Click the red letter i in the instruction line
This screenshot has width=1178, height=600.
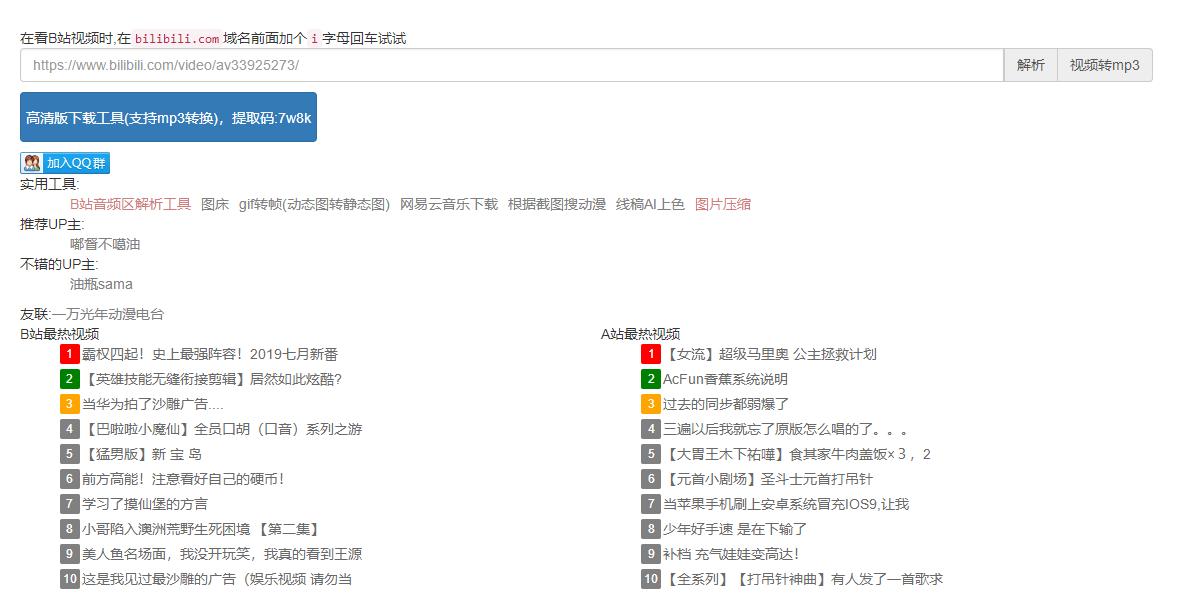click(315, 36)
